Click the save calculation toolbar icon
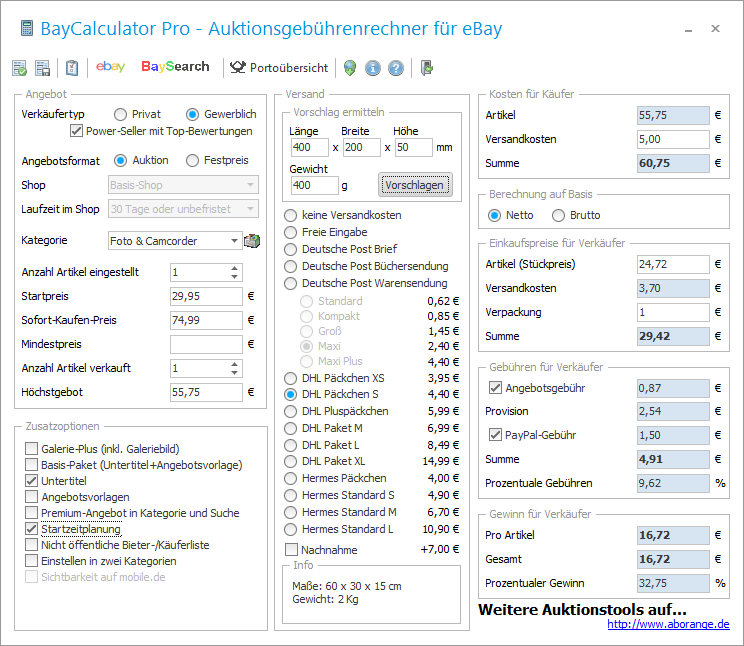Screen dimensions: 744x646 coord(43,68)
